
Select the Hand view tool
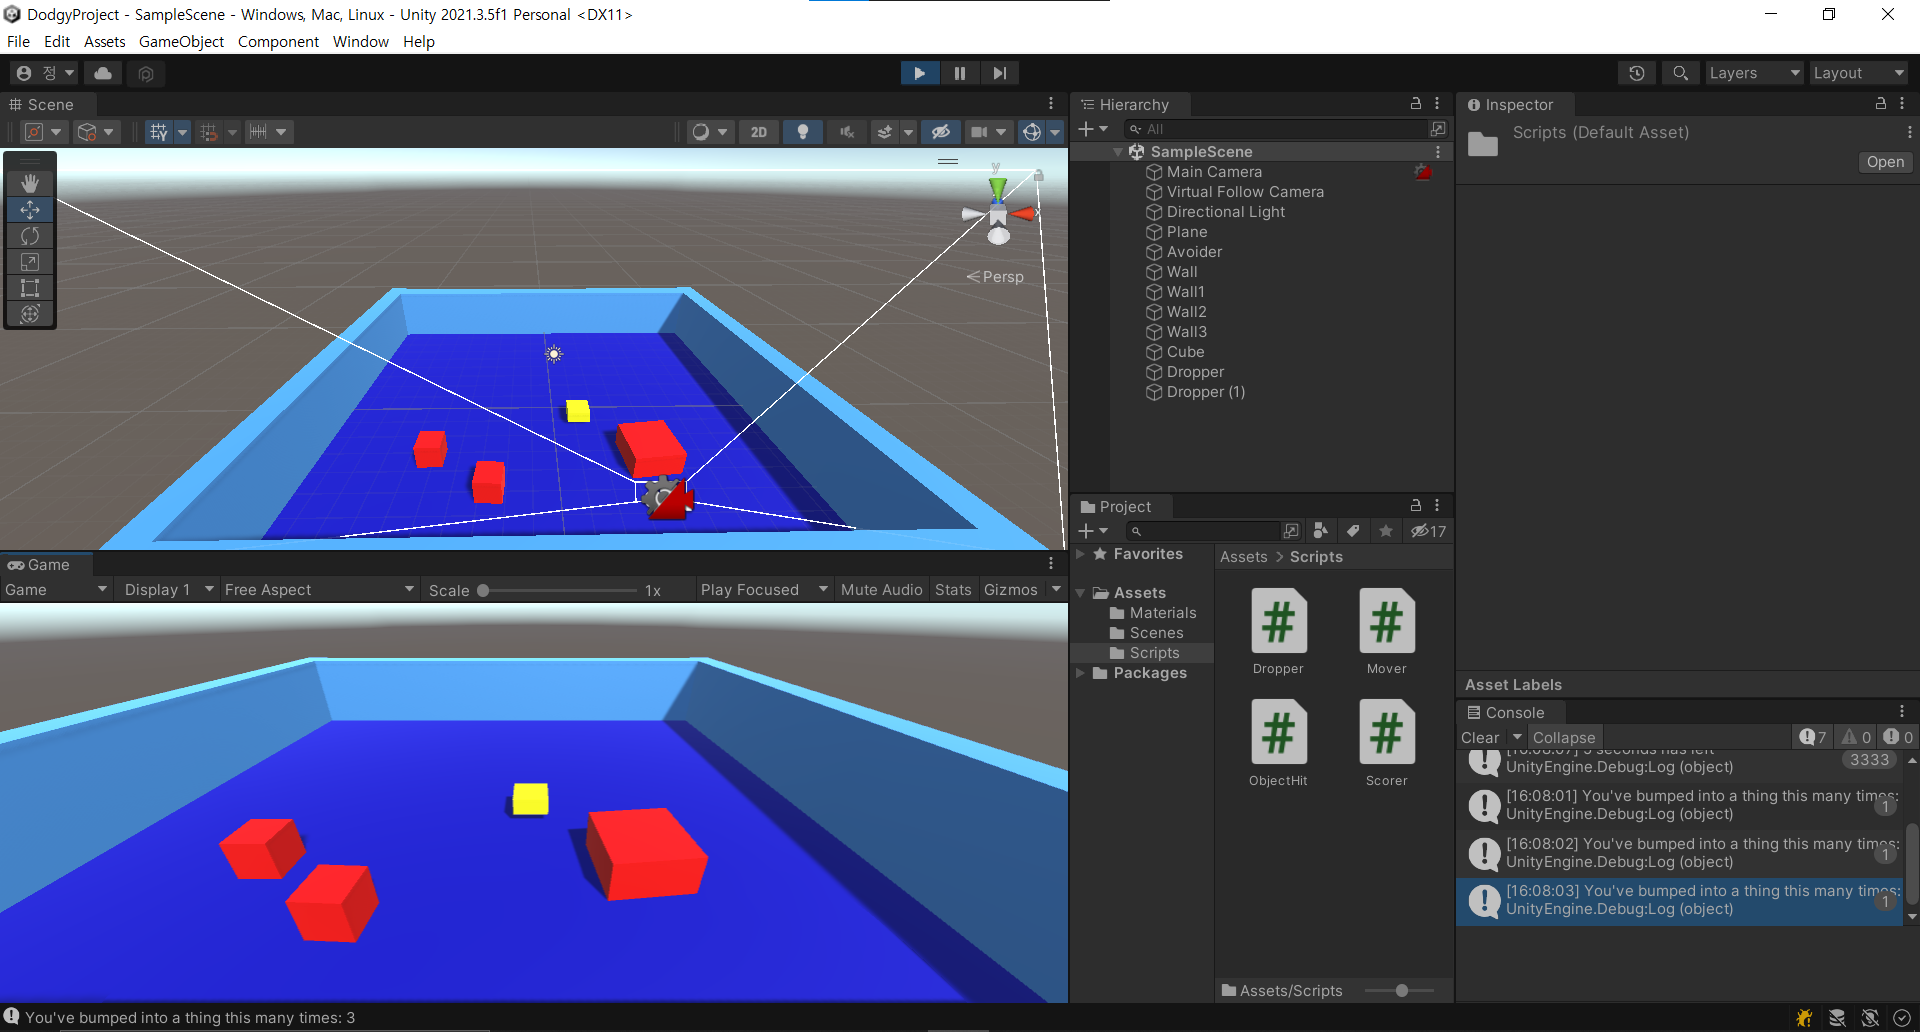point(30,183)
